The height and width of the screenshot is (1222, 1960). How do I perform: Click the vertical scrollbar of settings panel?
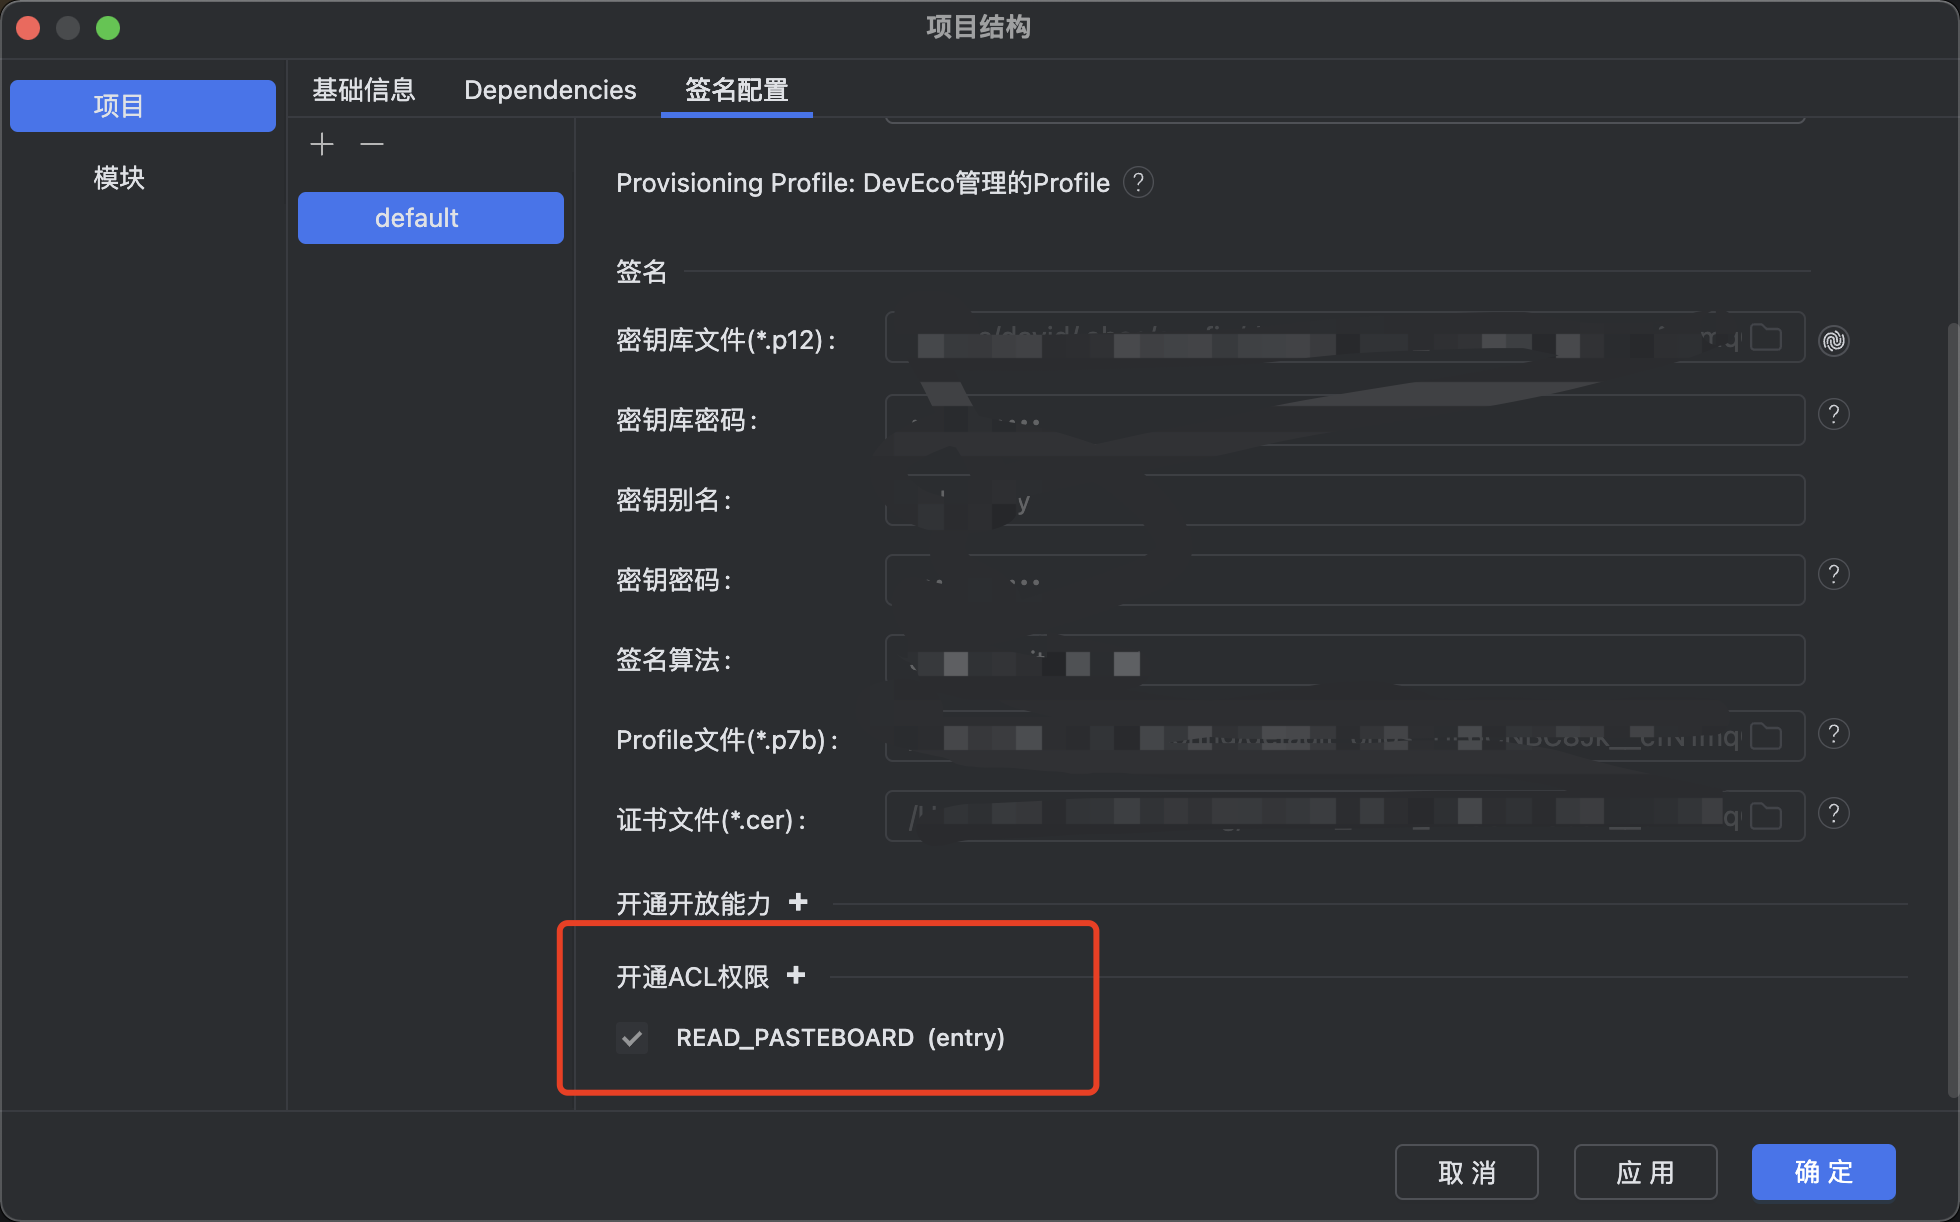pos(1953,710)
